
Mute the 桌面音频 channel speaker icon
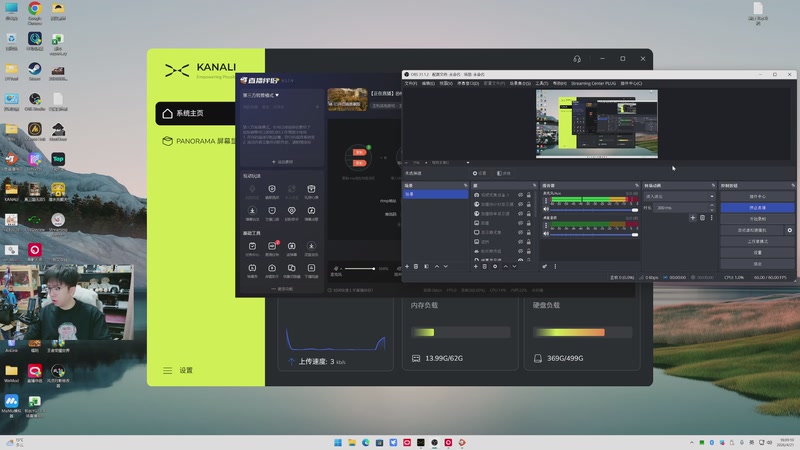[x=546, y=234]
